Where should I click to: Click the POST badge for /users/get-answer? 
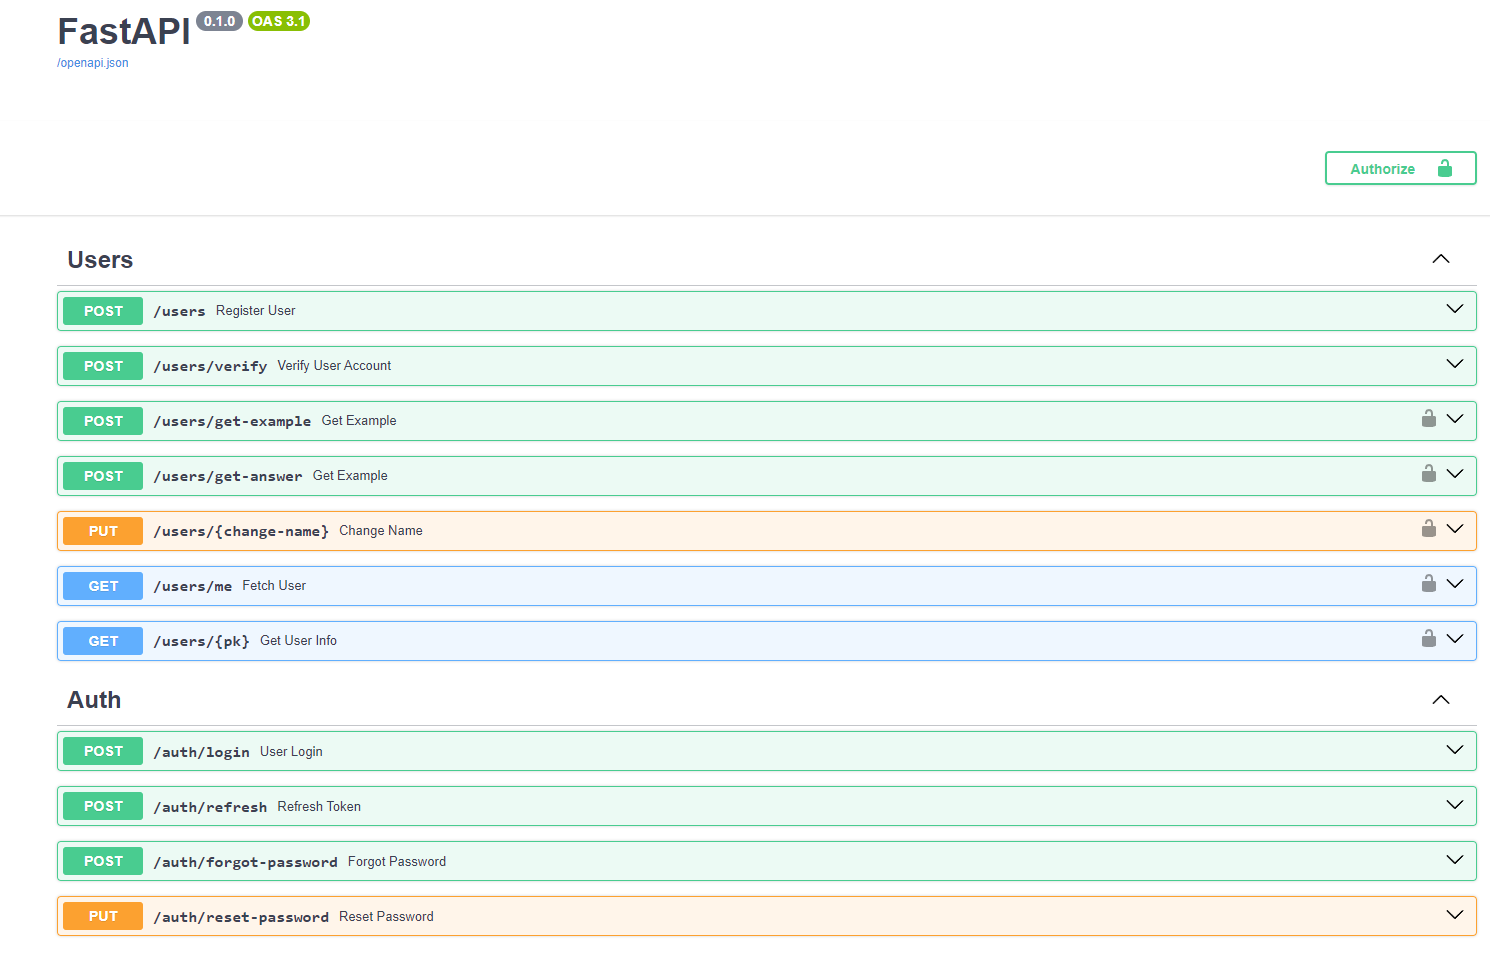pos(103,476)
